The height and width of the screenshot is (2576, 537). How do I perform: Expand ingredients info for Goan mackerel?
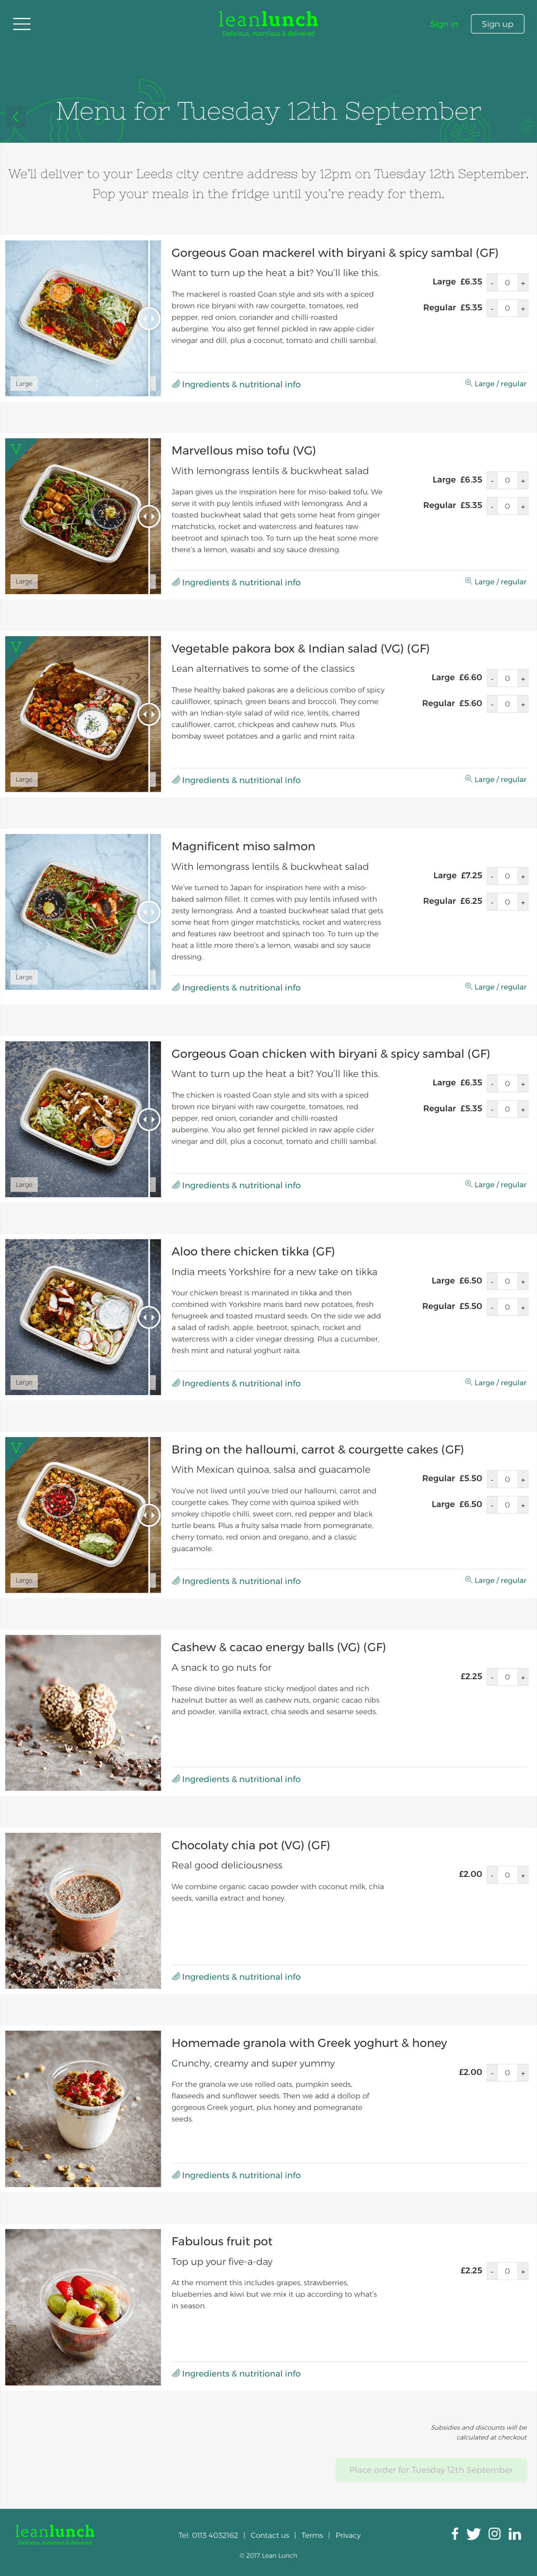236,384
